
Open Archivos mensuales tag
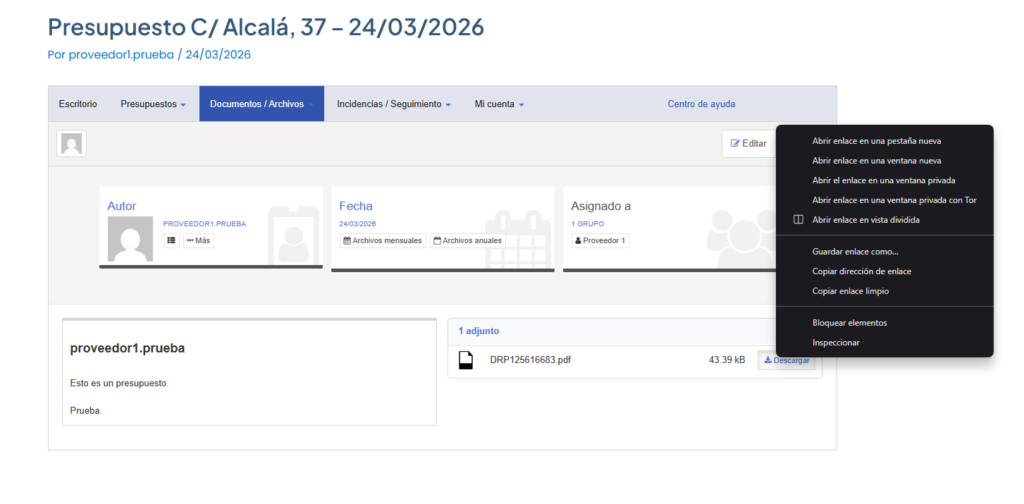383,240
